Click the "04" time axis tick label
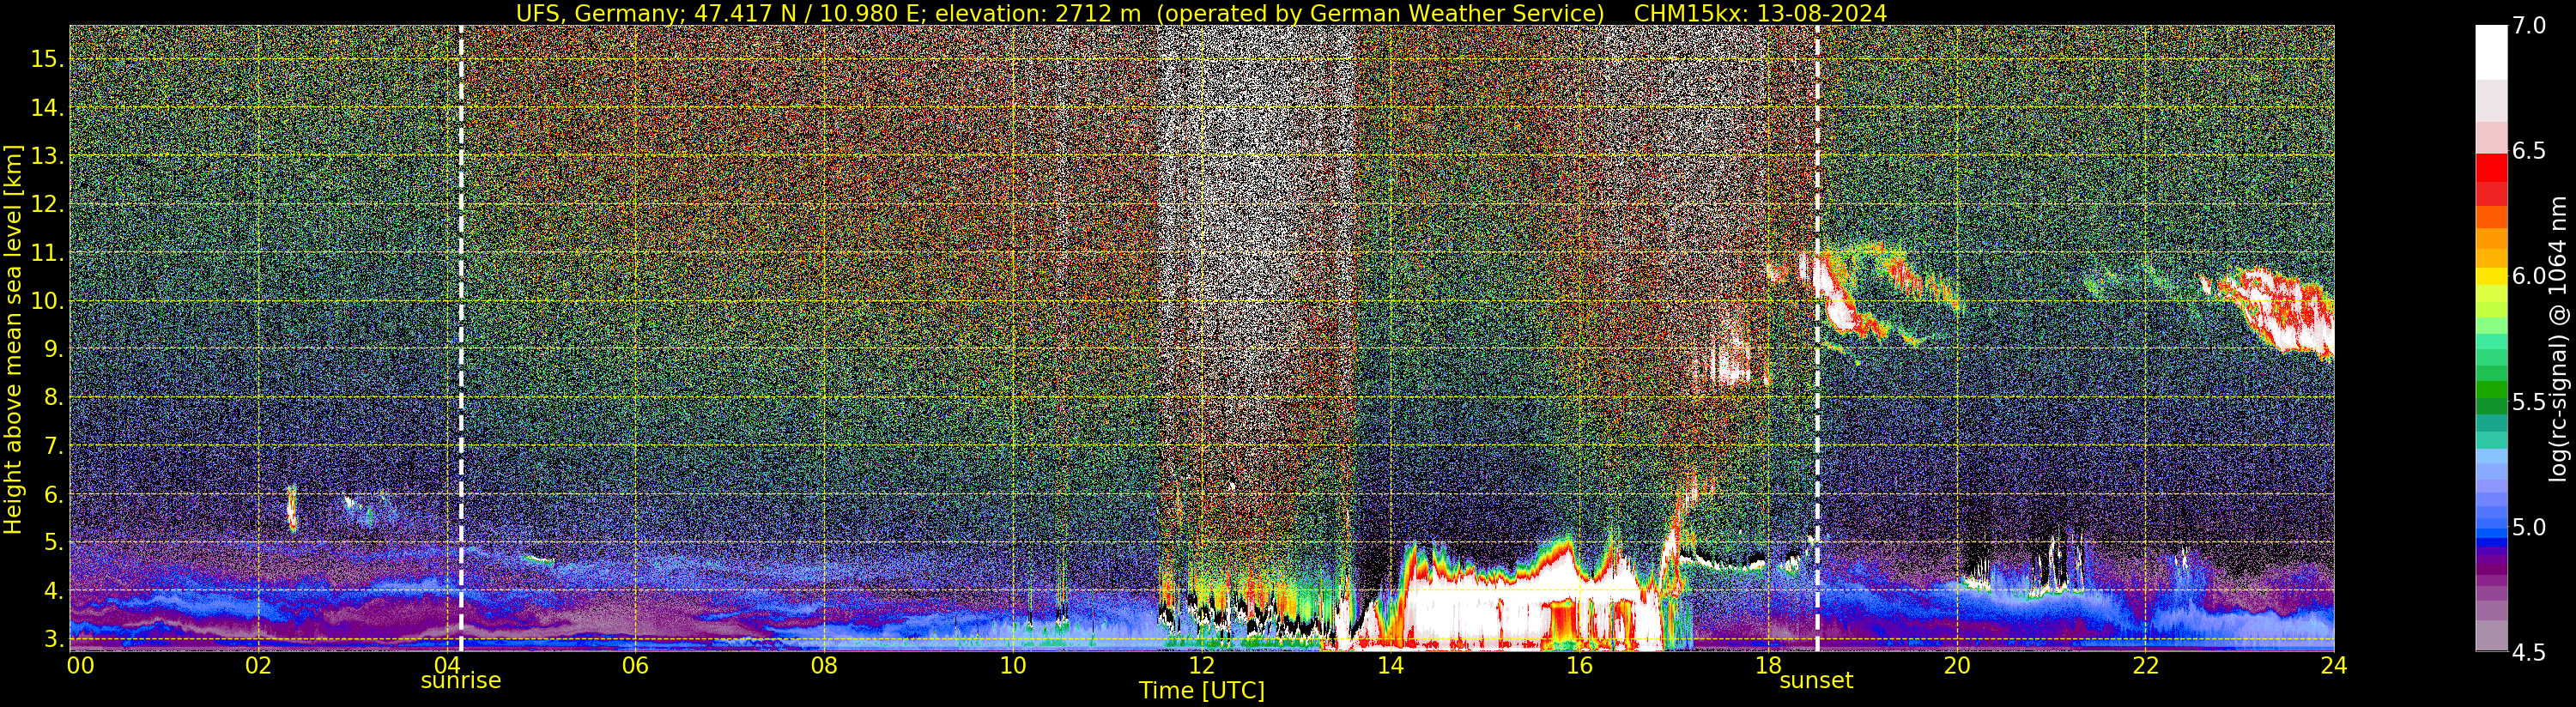This screenshot has width=2576, height=707. pyautogui.click(x=446, y=666)
